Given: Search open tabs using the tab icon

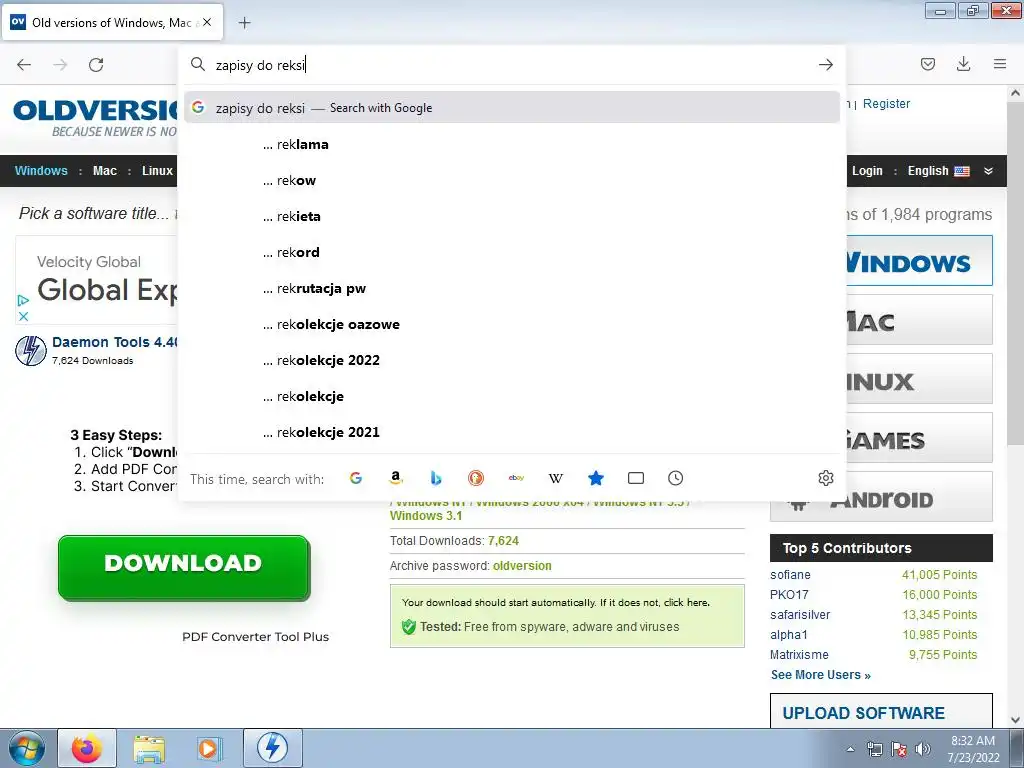Looking at the screenshot, I should 635,478.
